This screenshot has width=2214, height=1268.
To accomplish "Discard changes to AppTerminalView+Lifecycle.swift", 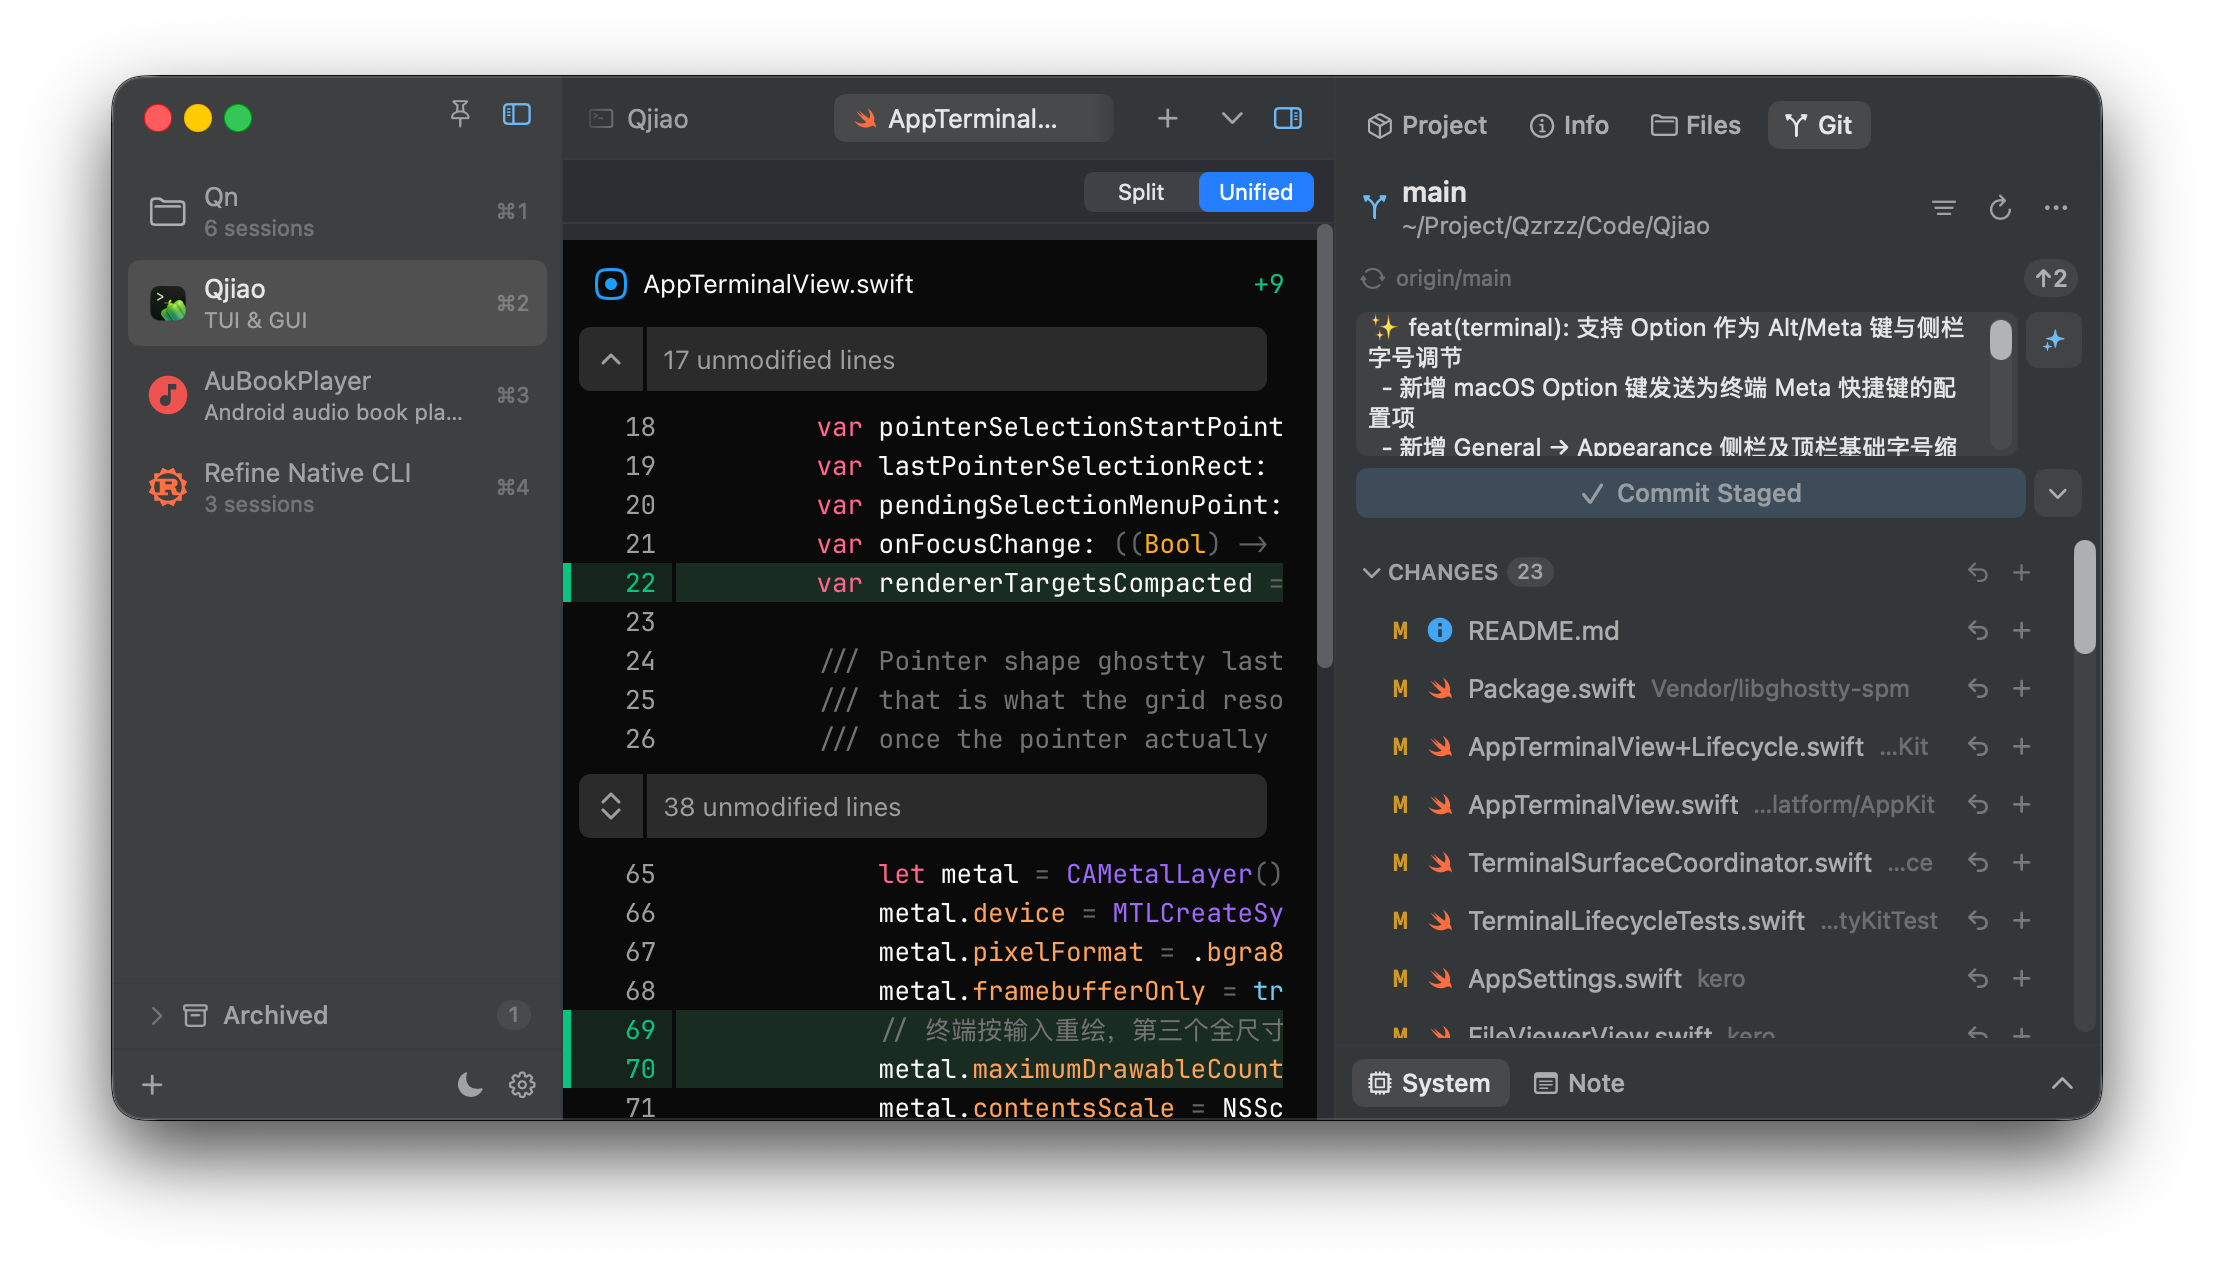I will point(1977,746).
